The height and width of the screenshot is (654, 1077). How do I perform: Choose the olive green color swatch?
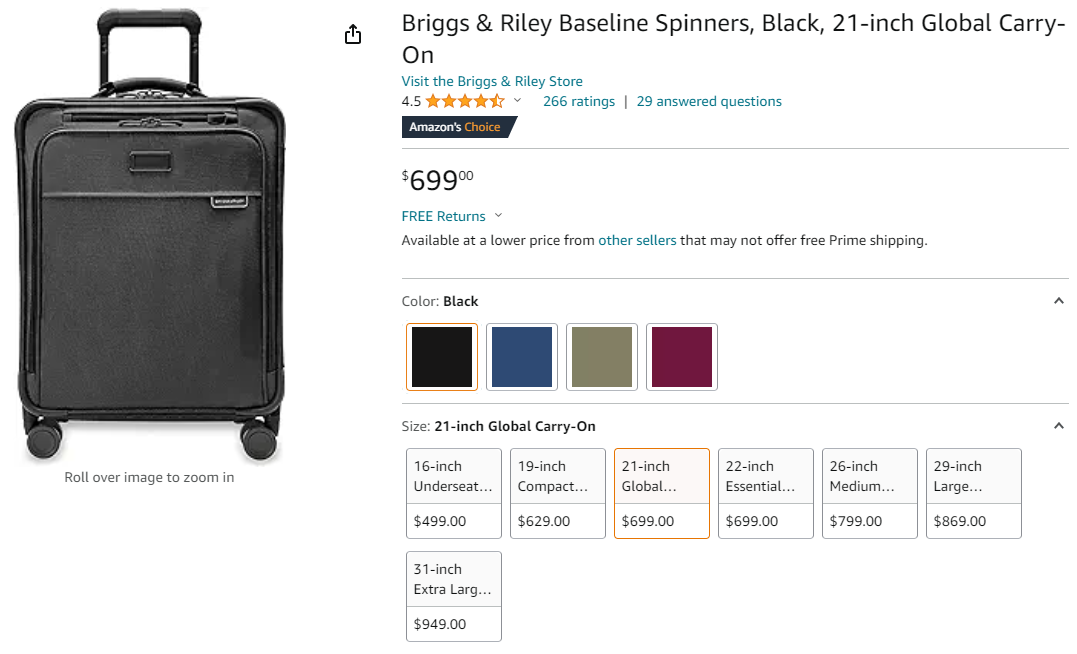(602, 357)
